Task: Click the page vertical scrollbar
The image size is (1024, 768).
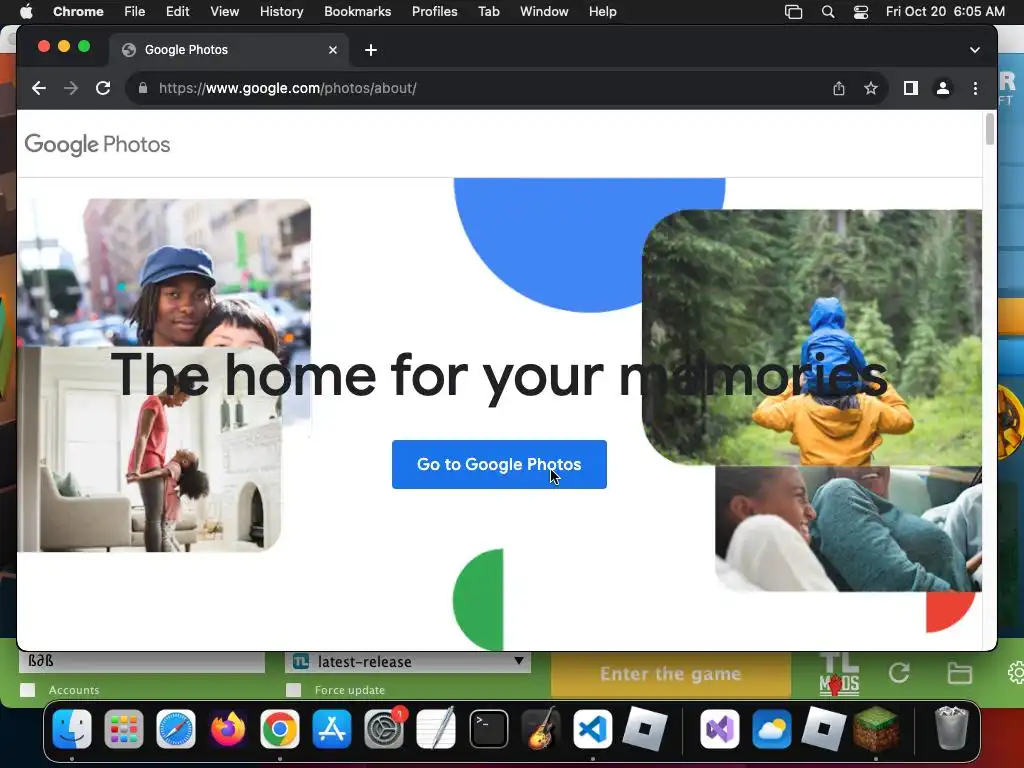Action: point(990,129)
